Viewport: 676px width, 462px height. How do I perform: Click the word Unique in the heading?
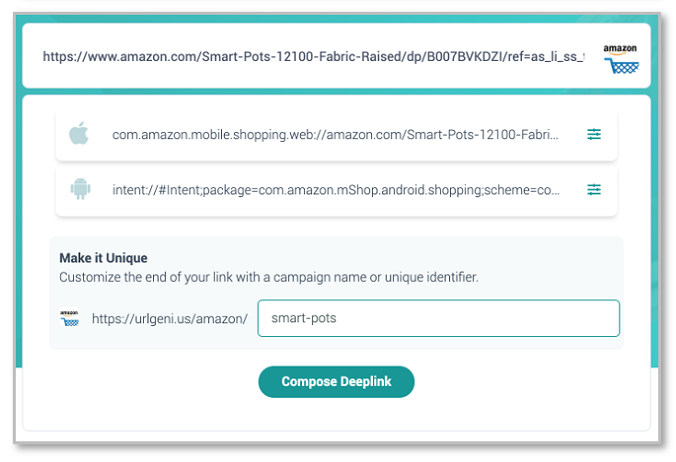127,258
